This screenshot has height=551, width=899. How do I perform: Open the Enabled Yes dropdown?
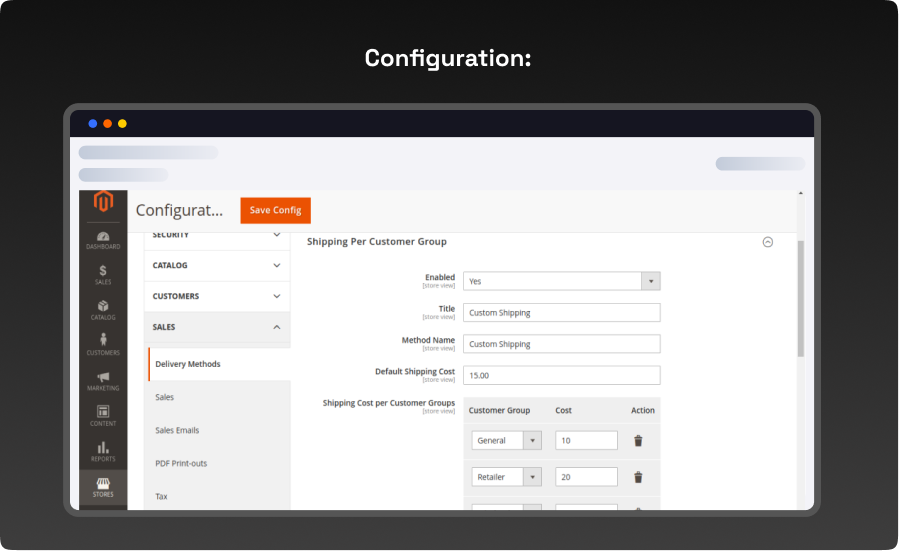(x=561, y=282)
